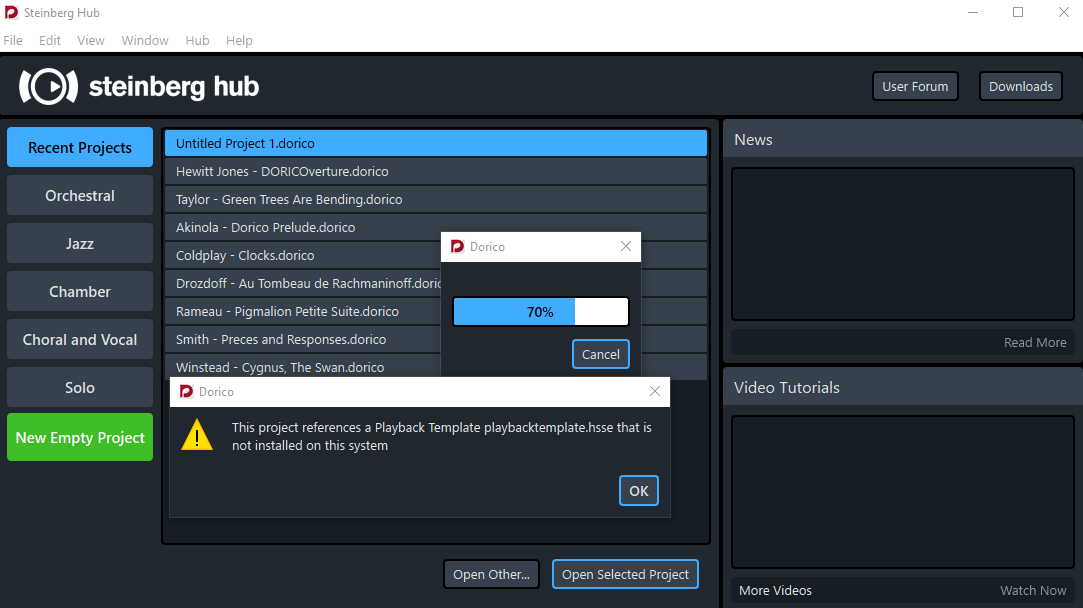This screenshot has width=1083, height=608.
Task: Click the Dorico icon in the warning dialog title bar
Action: [186, 392]
